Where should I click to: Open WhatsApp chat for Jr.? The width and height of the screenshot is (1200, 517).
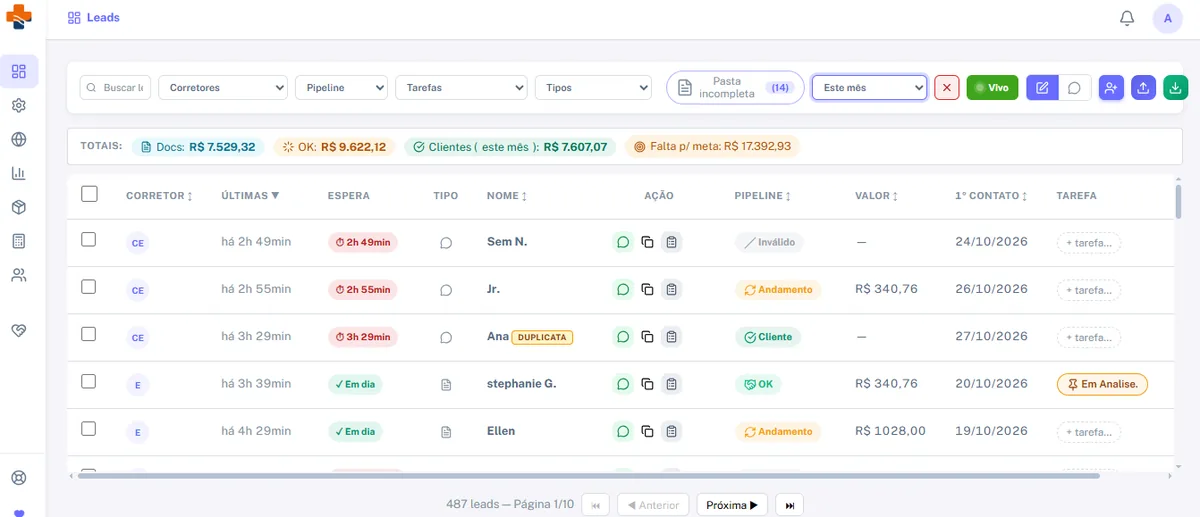[623, 289]
